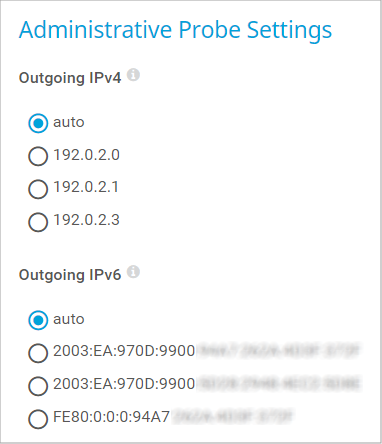The image size is (382, 444).
Task: Select the second 2003:EA:970D:9900 IPv6 radio button
Action: [x=38, y=386]
